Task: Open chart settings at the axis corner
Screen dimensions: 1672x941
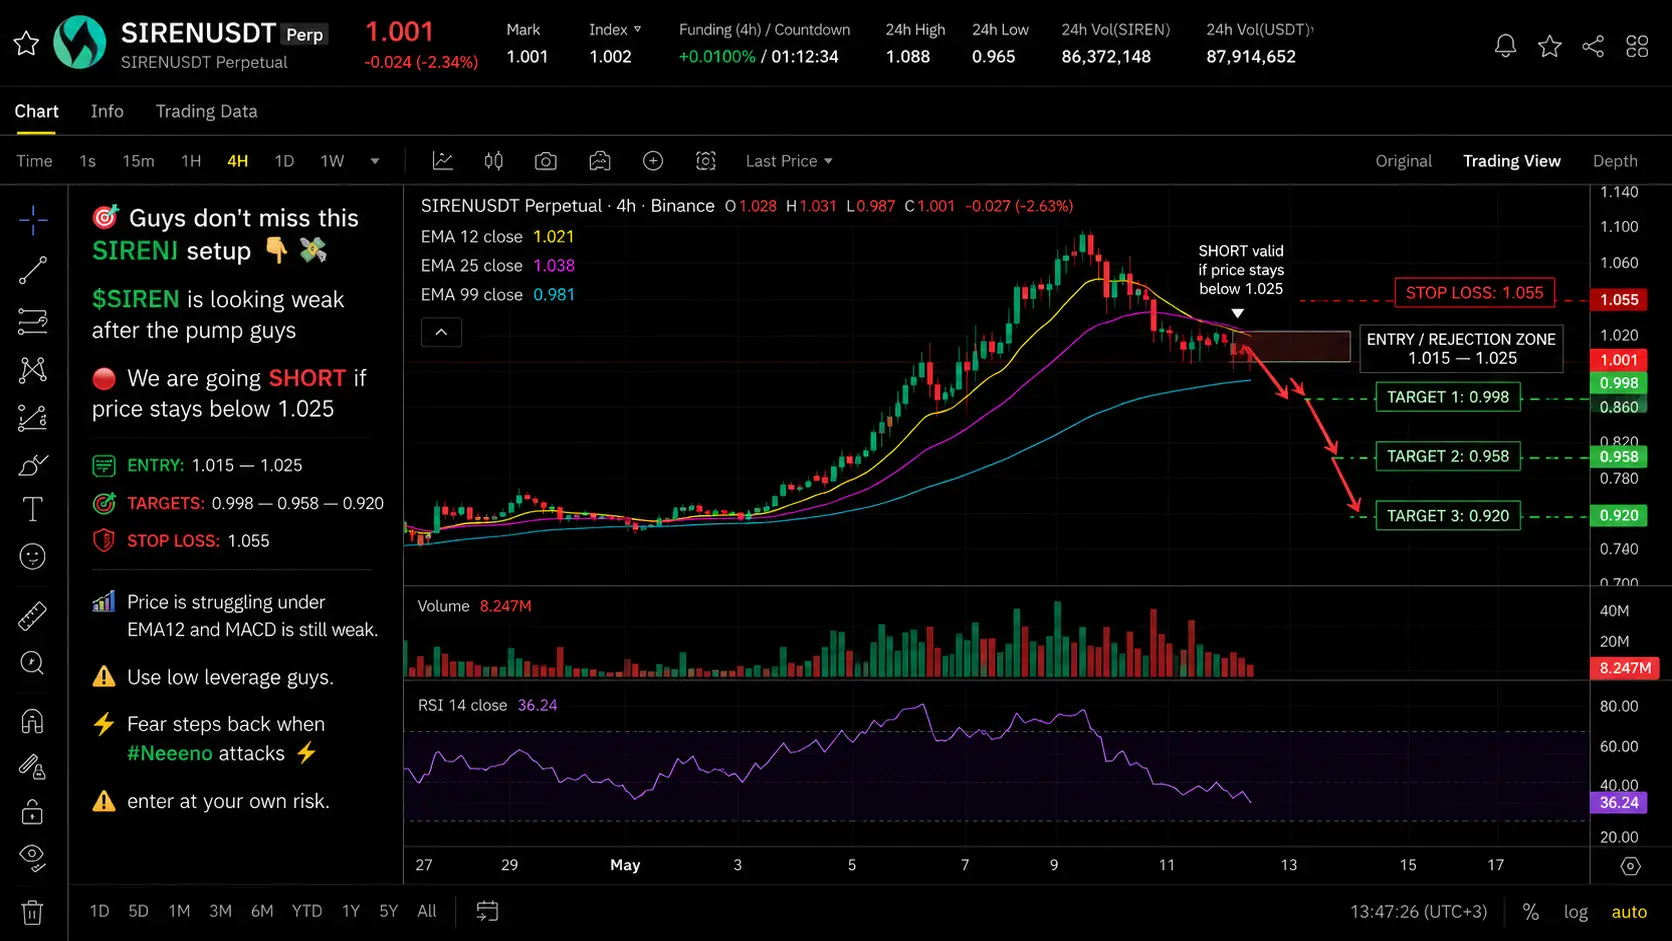Action: click(1631, 866)
